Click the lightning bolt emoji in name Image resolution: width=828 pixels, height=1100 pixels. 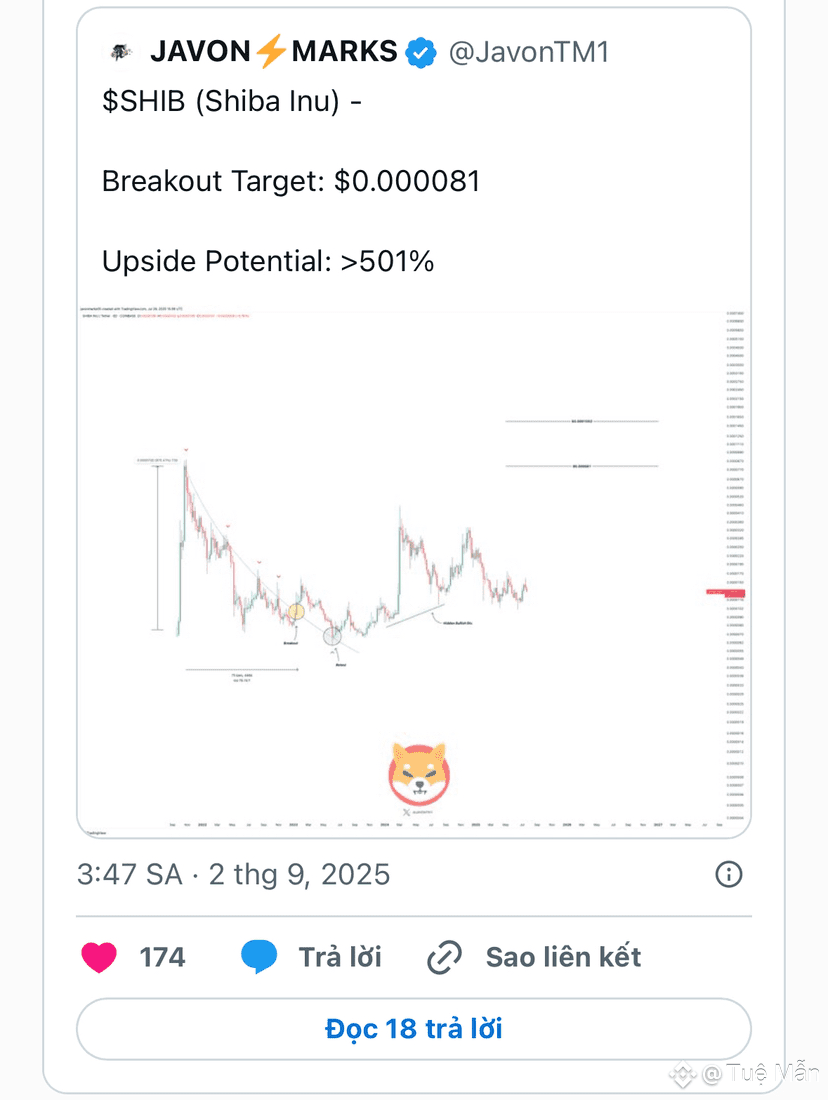[271, 51]
